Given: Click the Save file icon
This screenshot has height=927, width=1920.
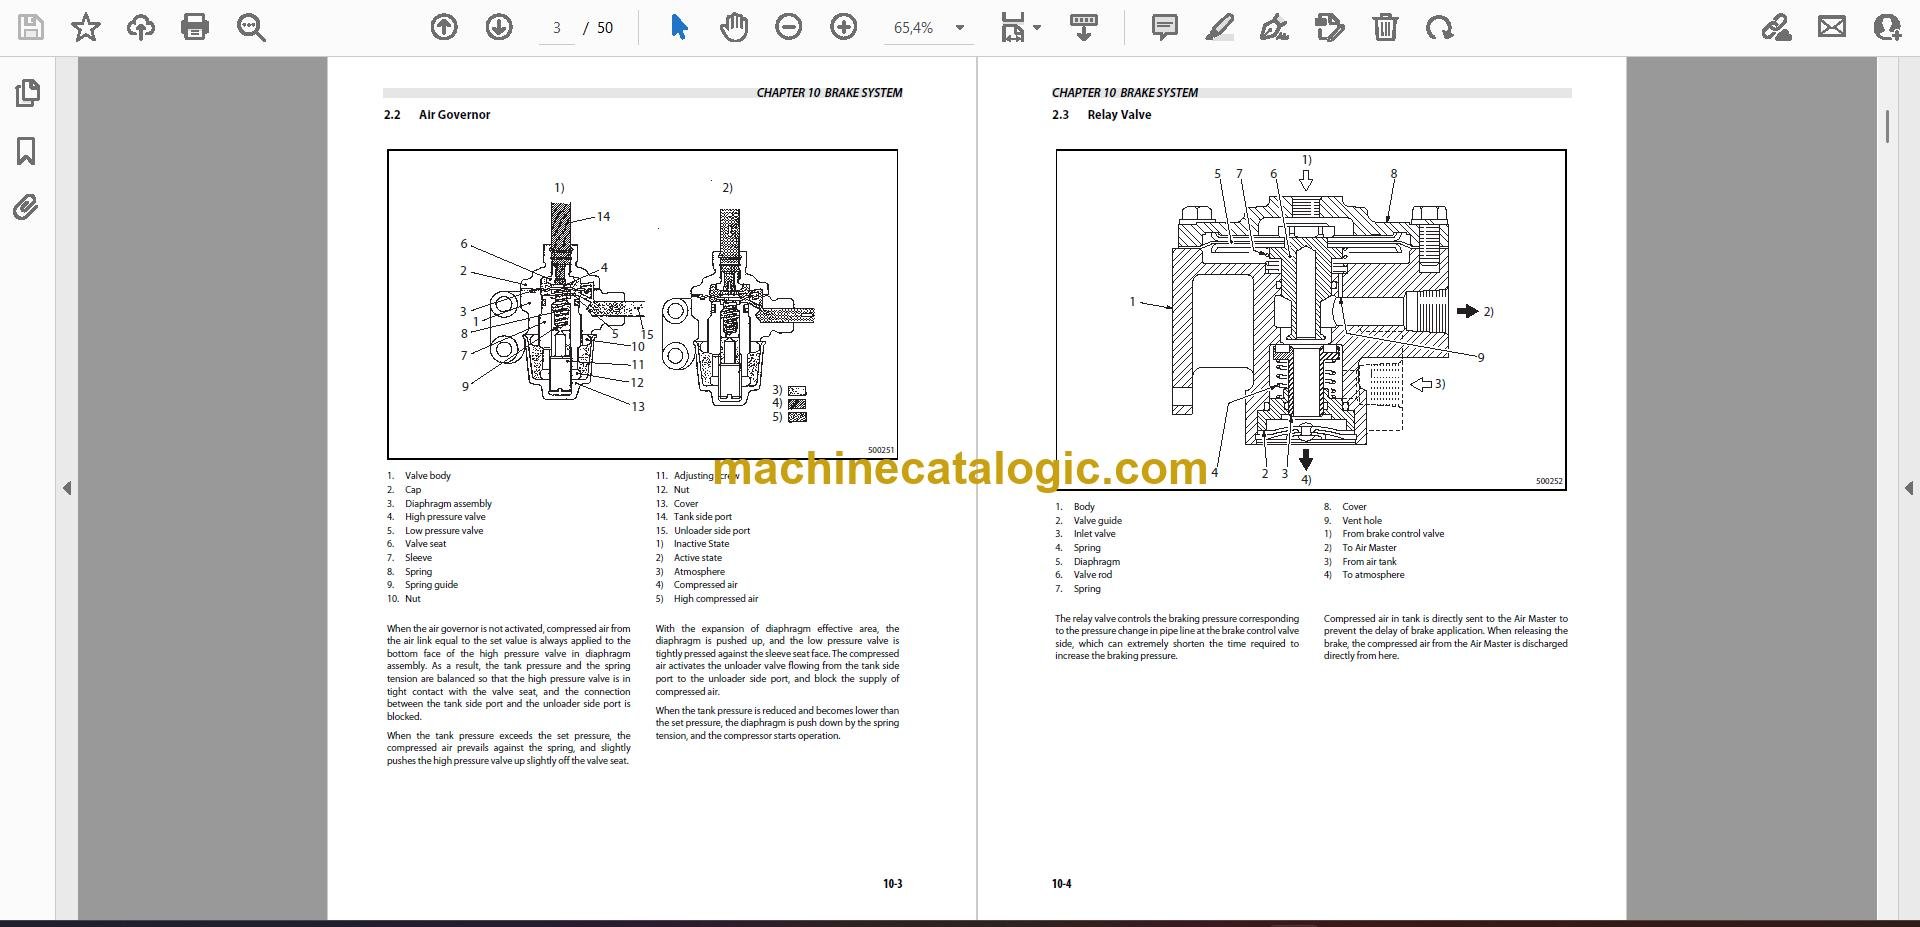Looking at the screenshot, I should point(31,28).
